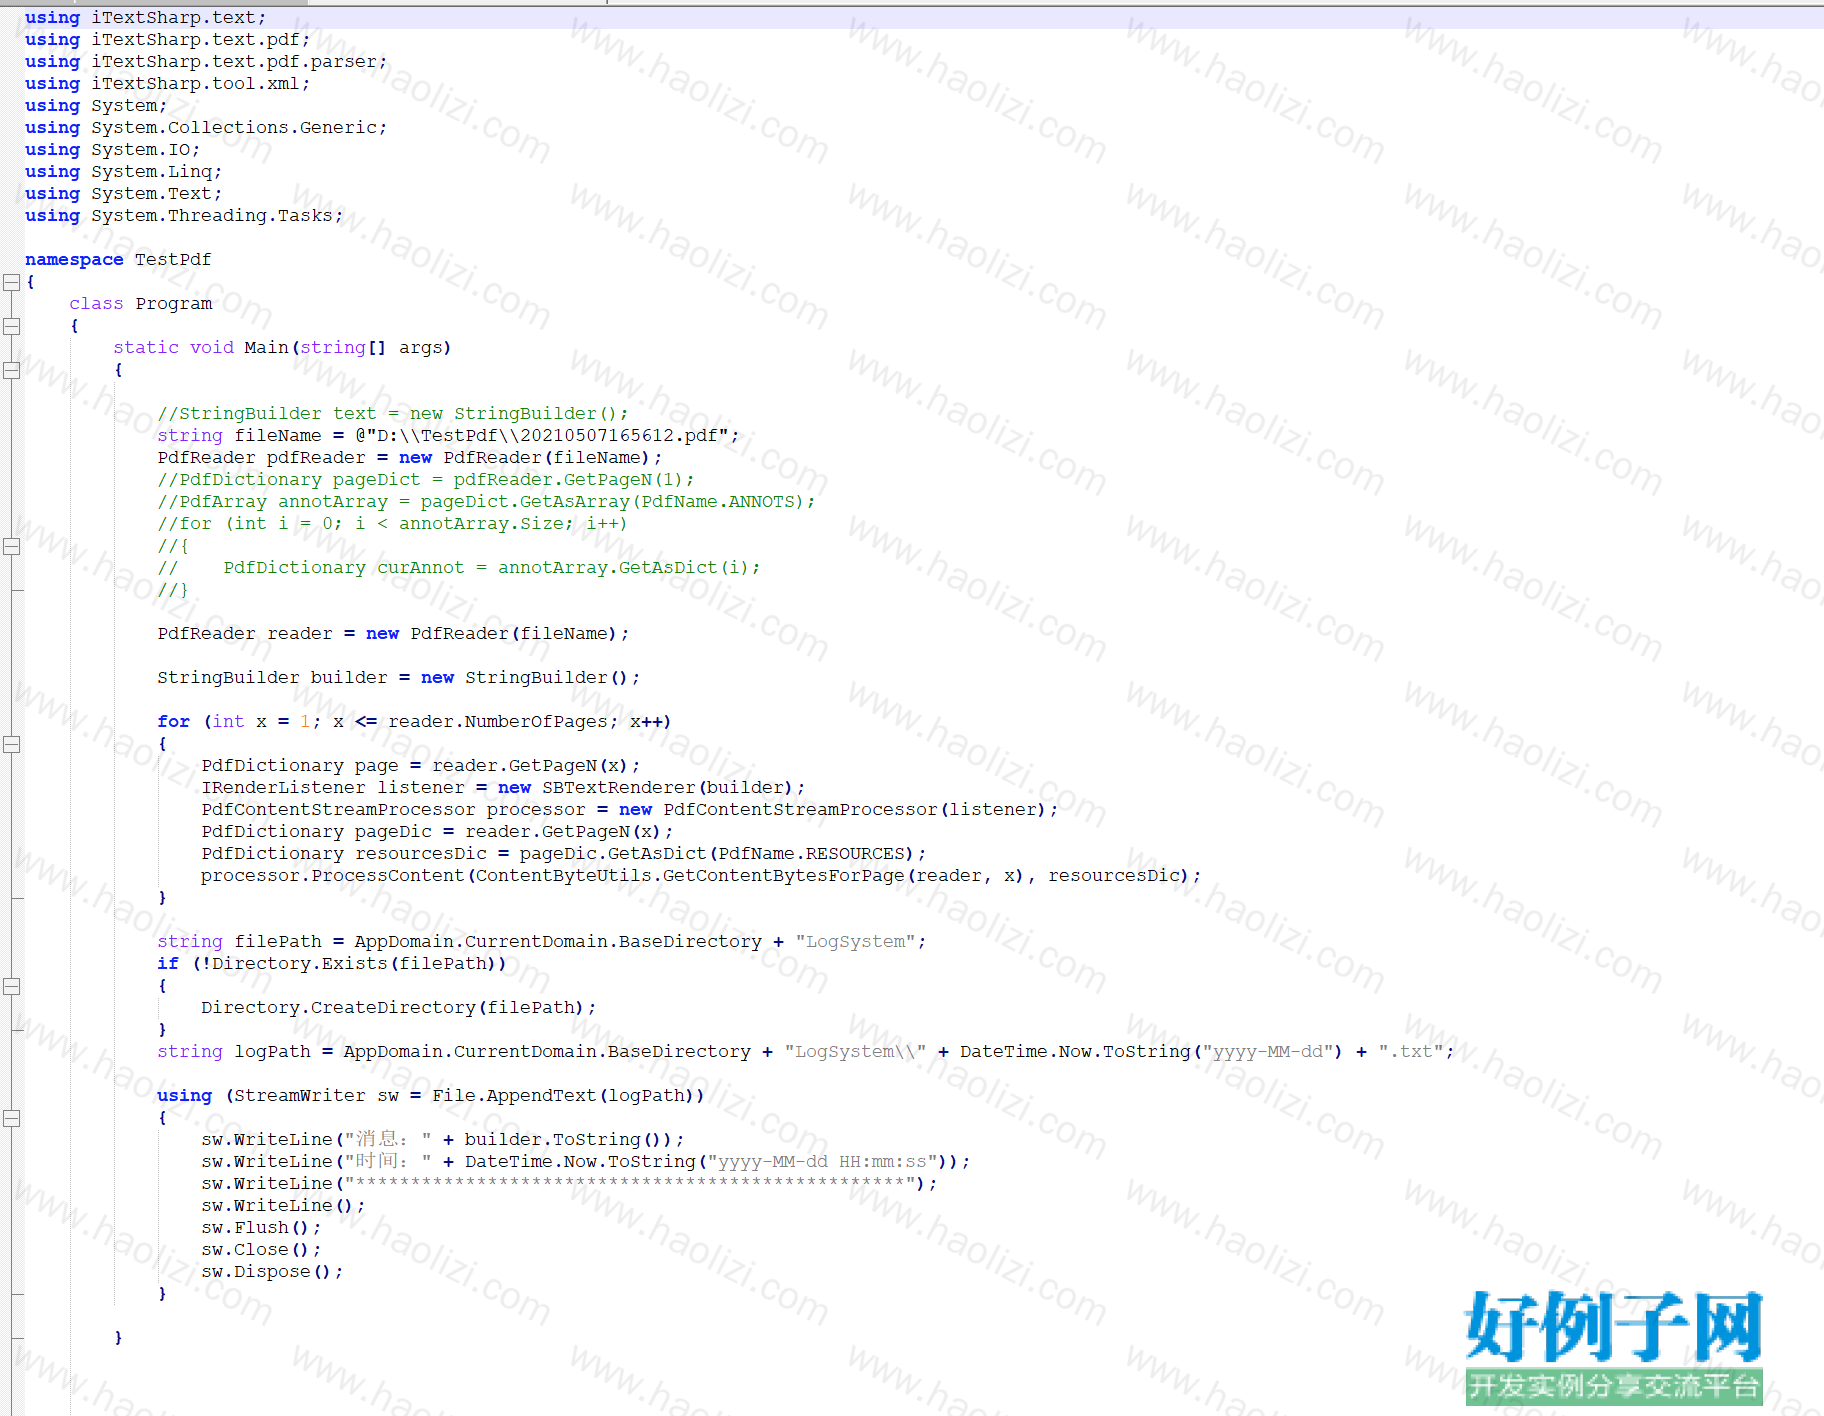This screenshot has height=1416, width=1824.
Task: Click 'PdfContentStreamProcessor(listener)' constructor call
Action: [x=855, y=810]
